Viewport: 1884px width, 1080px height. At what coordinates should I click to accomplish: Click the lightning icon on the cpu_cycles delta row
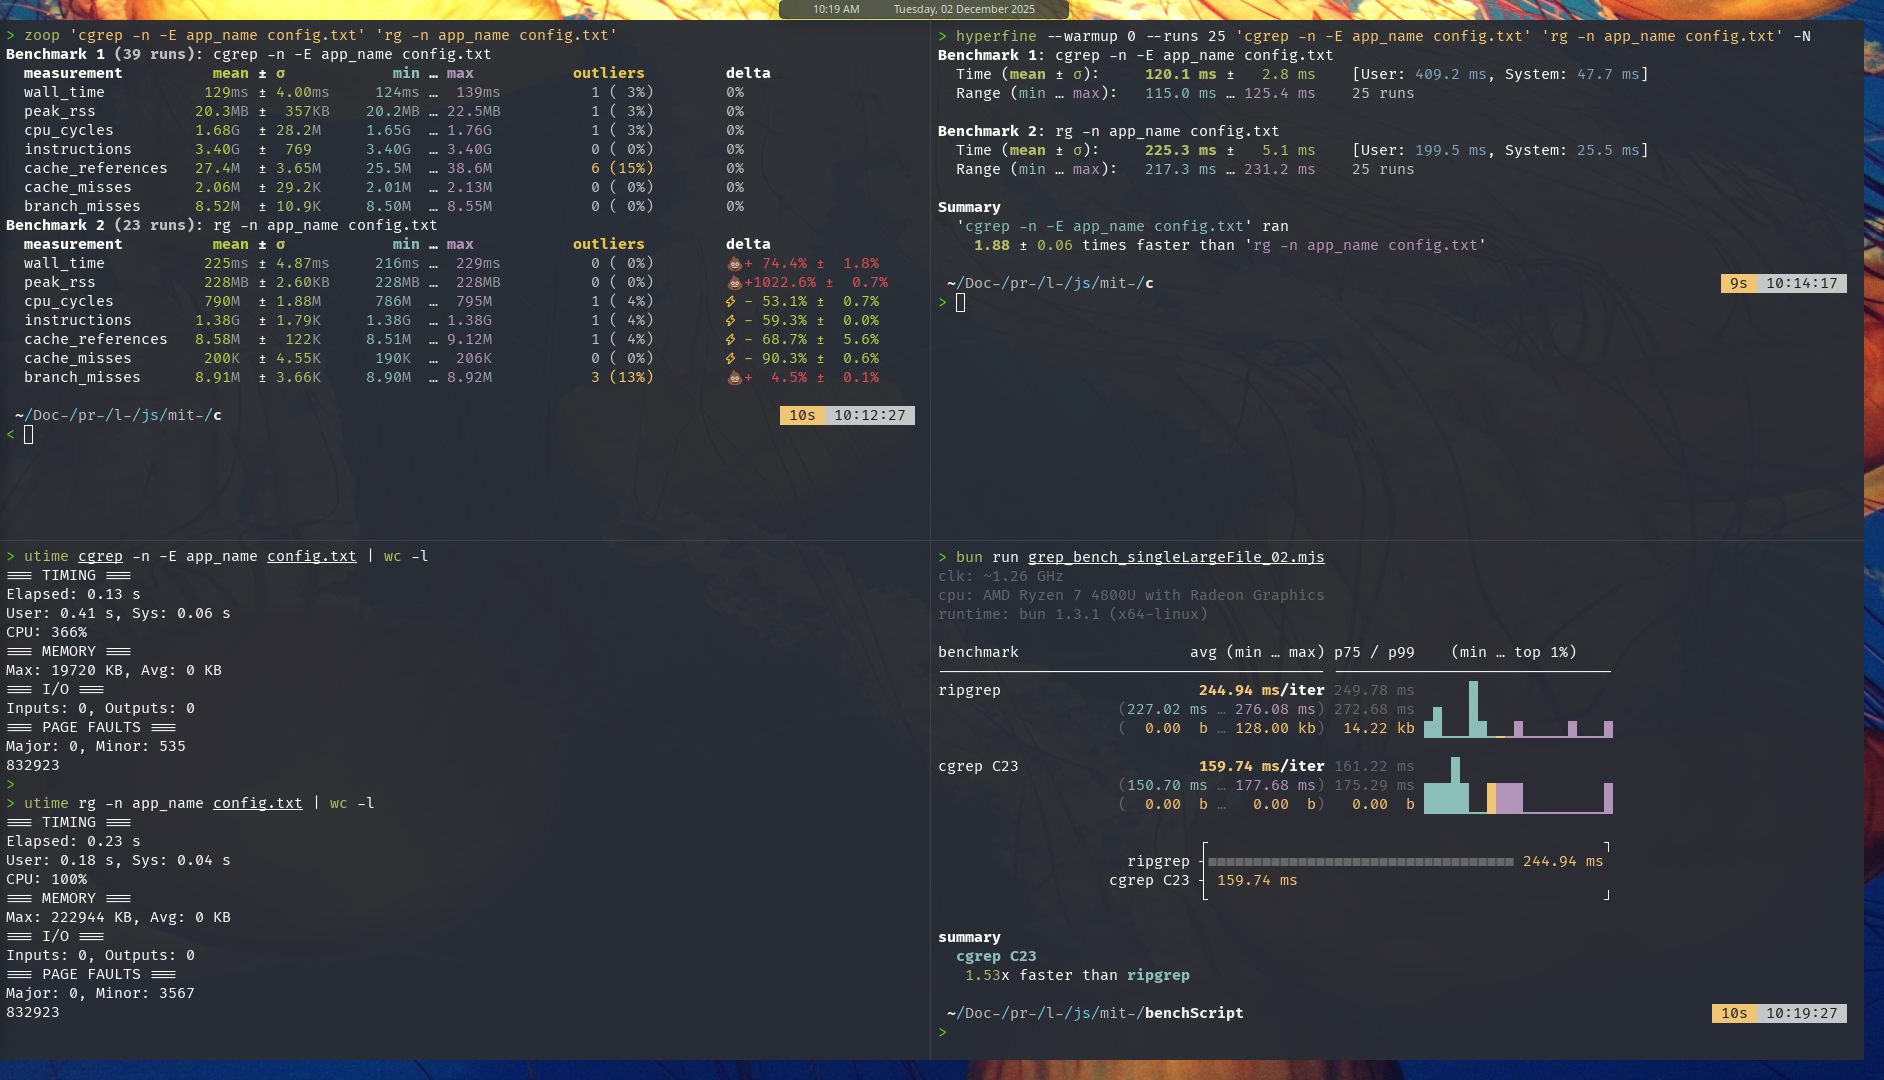click(x=731, y=302)
